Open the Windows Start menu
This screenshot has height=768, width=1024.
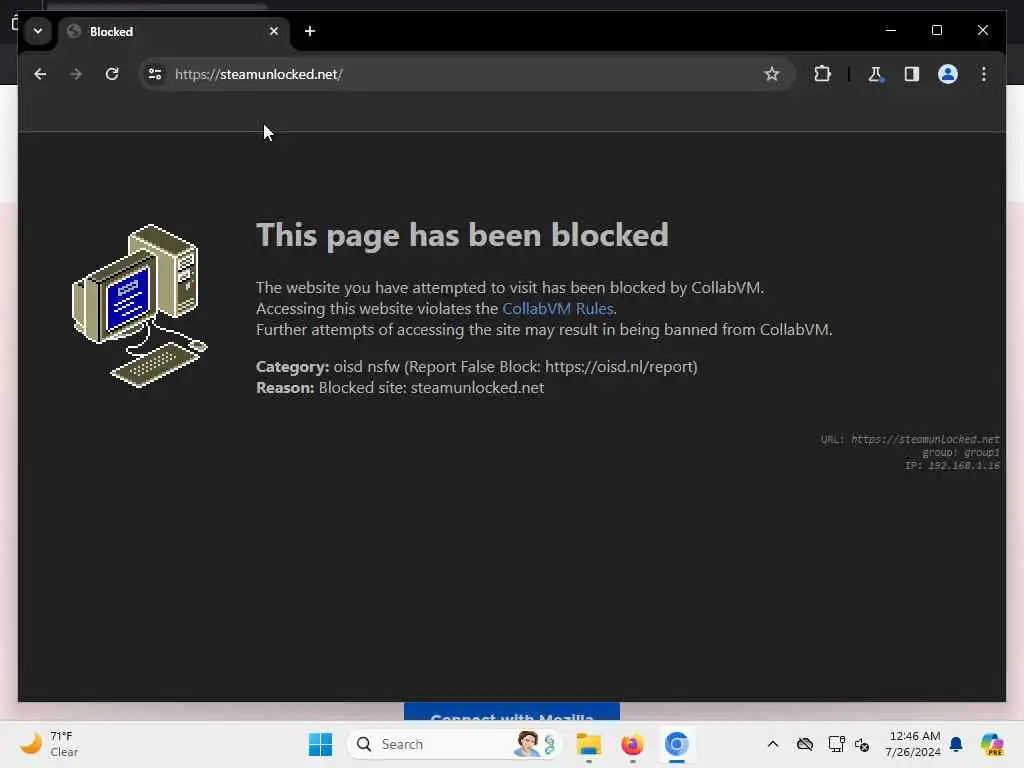(x=320, y=744)
